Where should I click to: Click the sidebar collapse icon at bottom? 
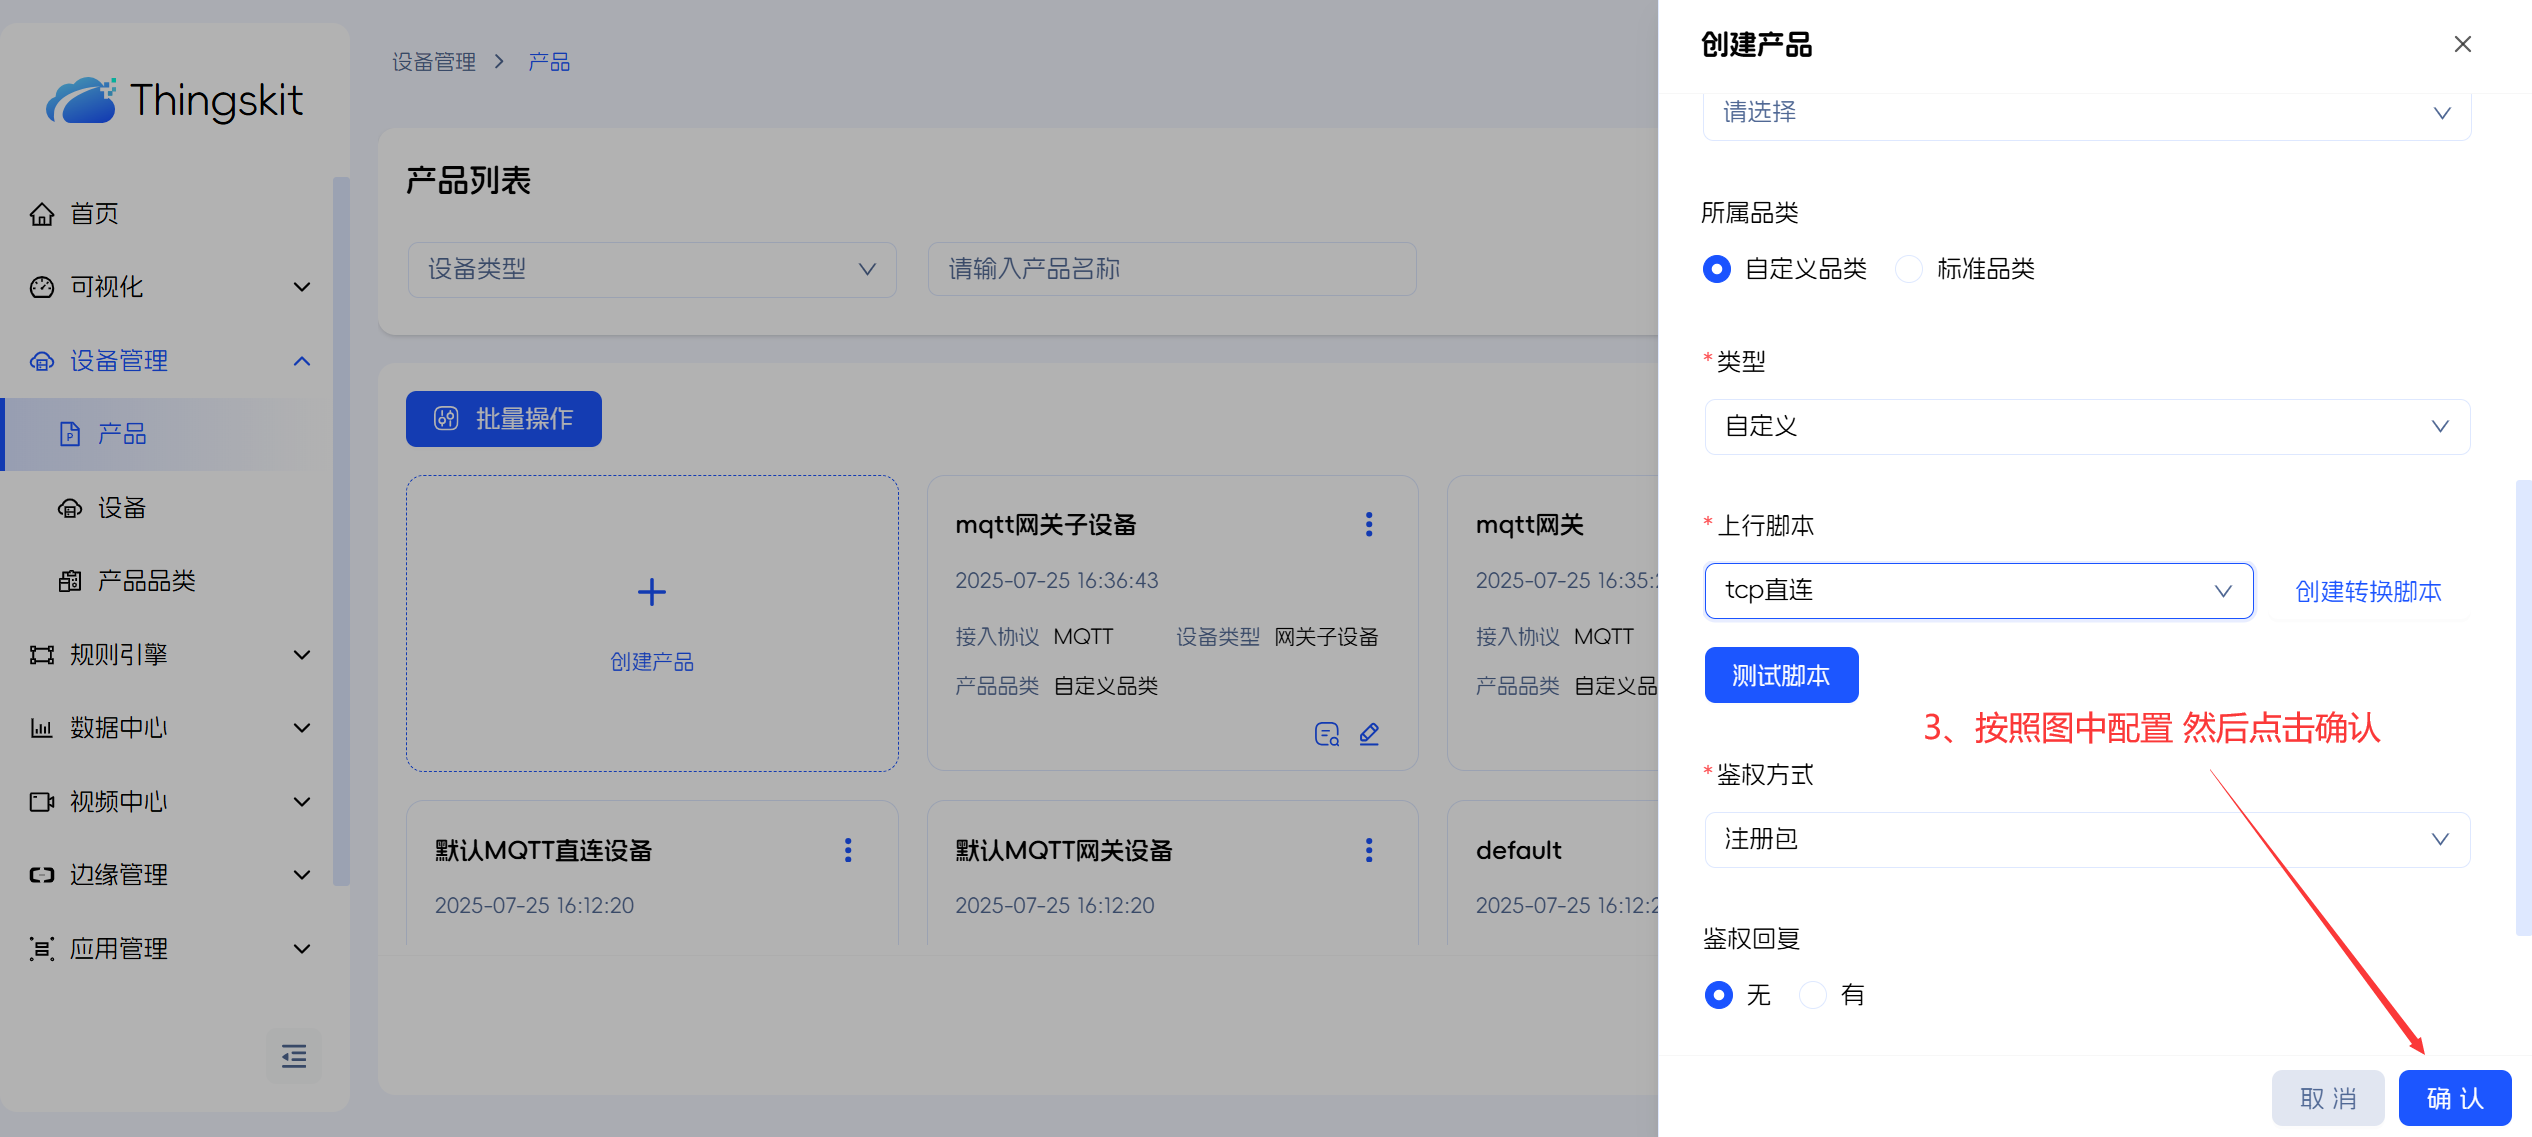294,1056
